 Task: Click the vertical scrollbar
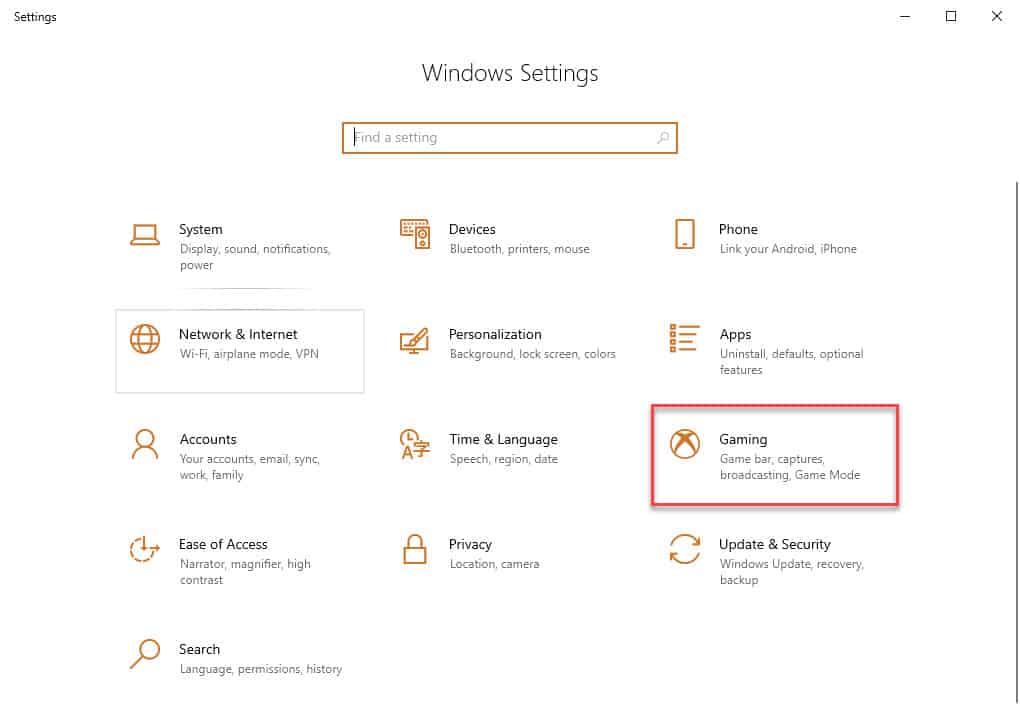(x=1017, y=442)
